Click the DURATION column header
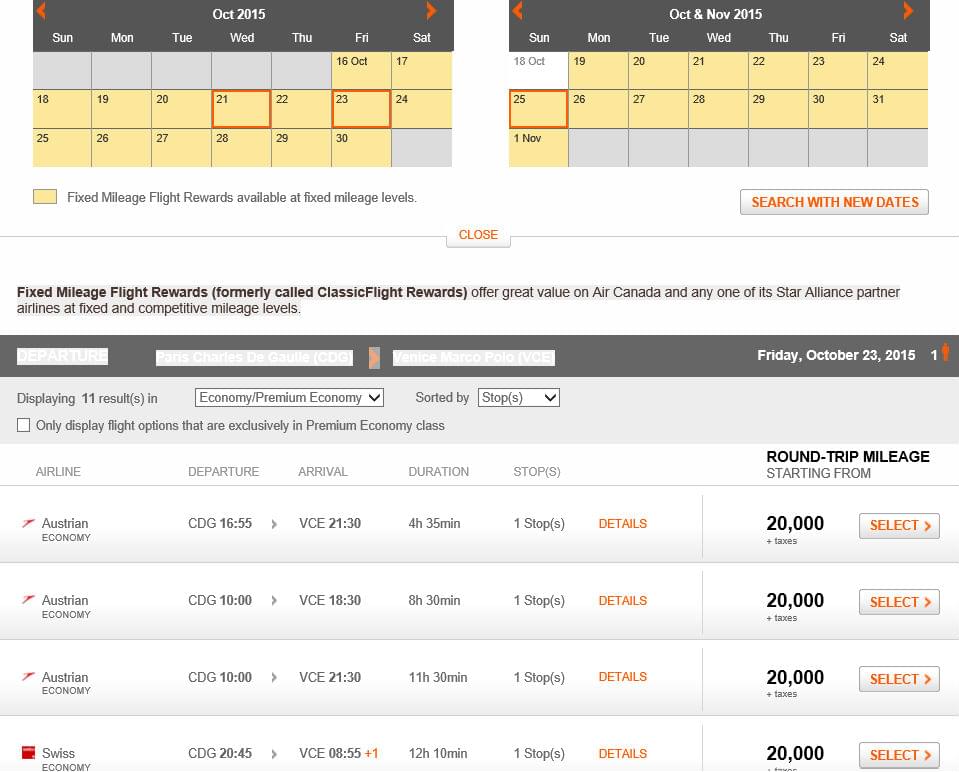The height and width of the screenshot is (772, 959). pos(439,472)
